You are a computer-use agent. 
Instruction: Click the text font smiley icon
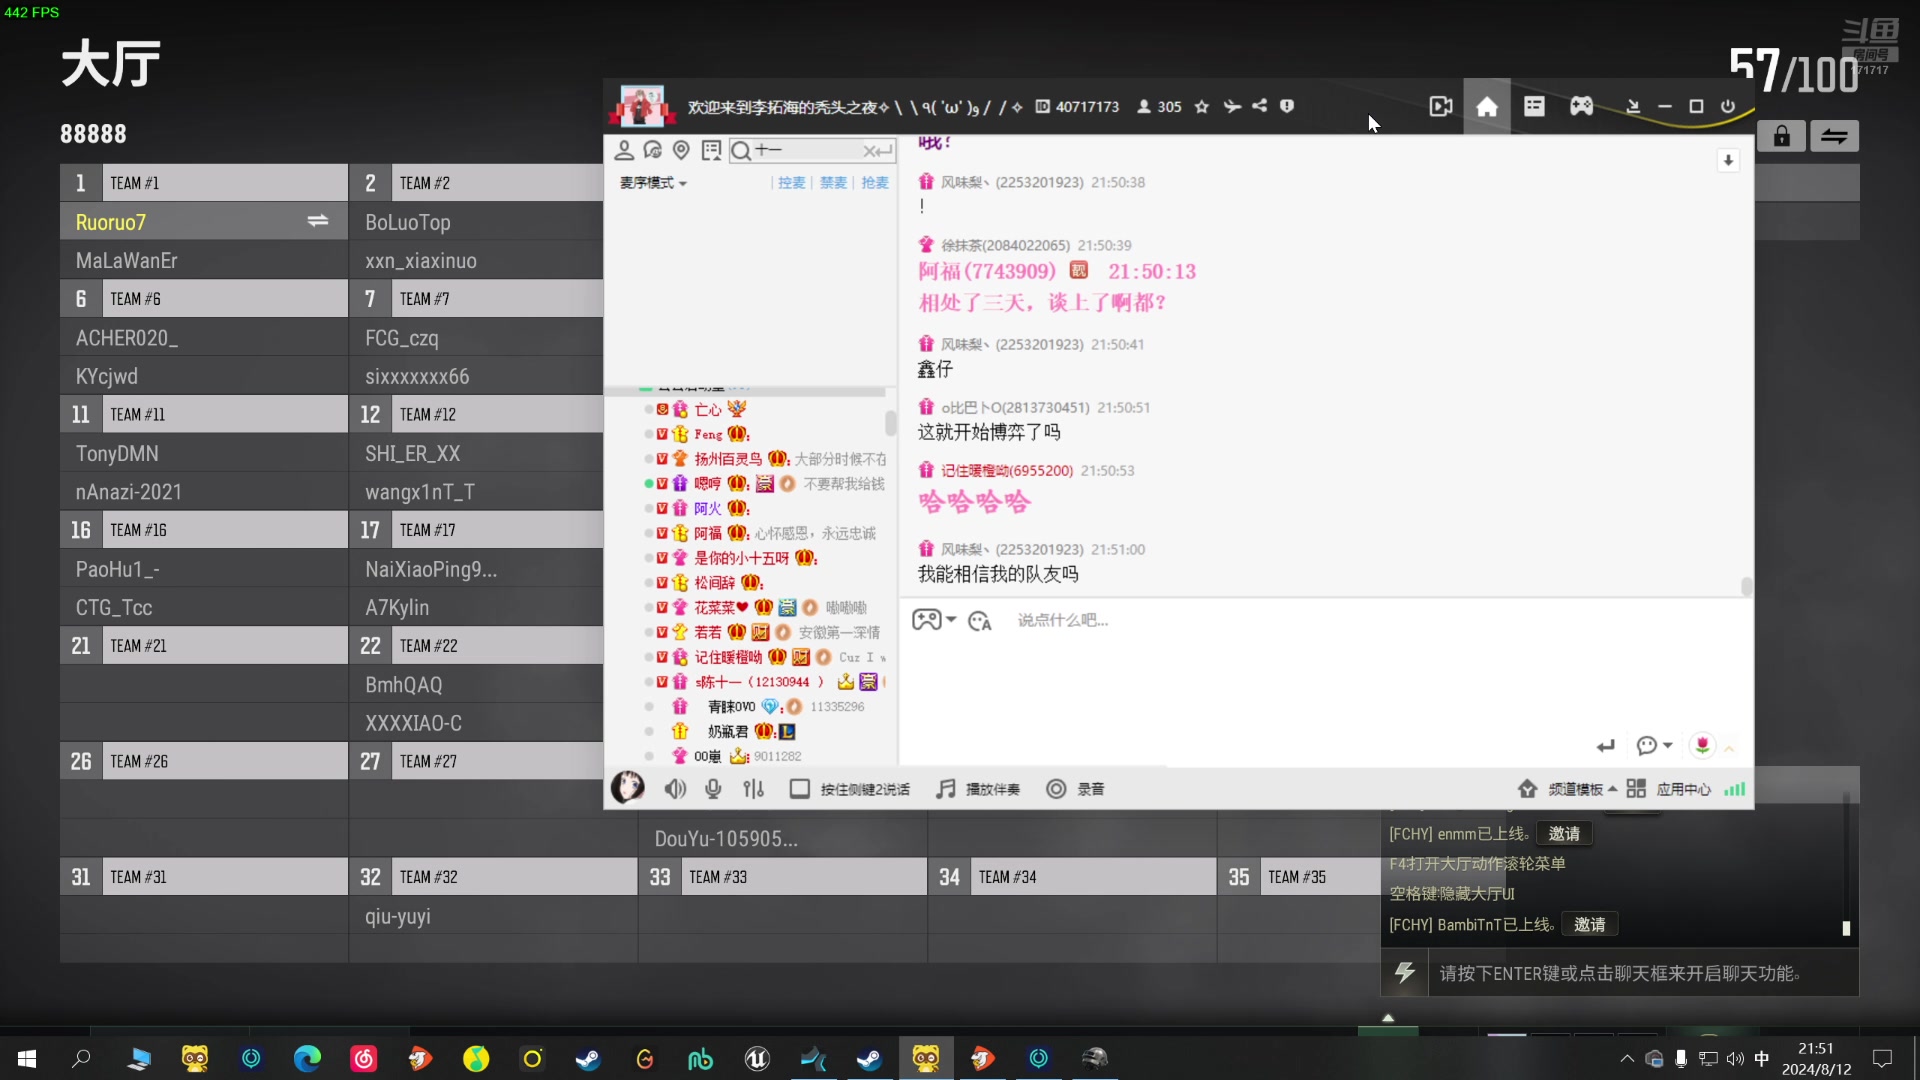click(x=979, y=621)
